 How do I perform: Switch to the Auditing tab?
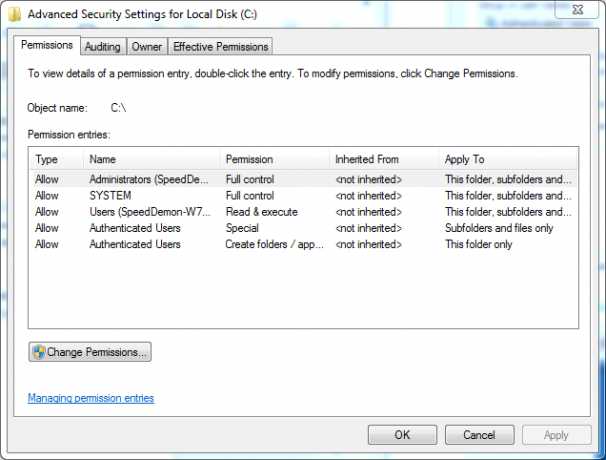103,47
